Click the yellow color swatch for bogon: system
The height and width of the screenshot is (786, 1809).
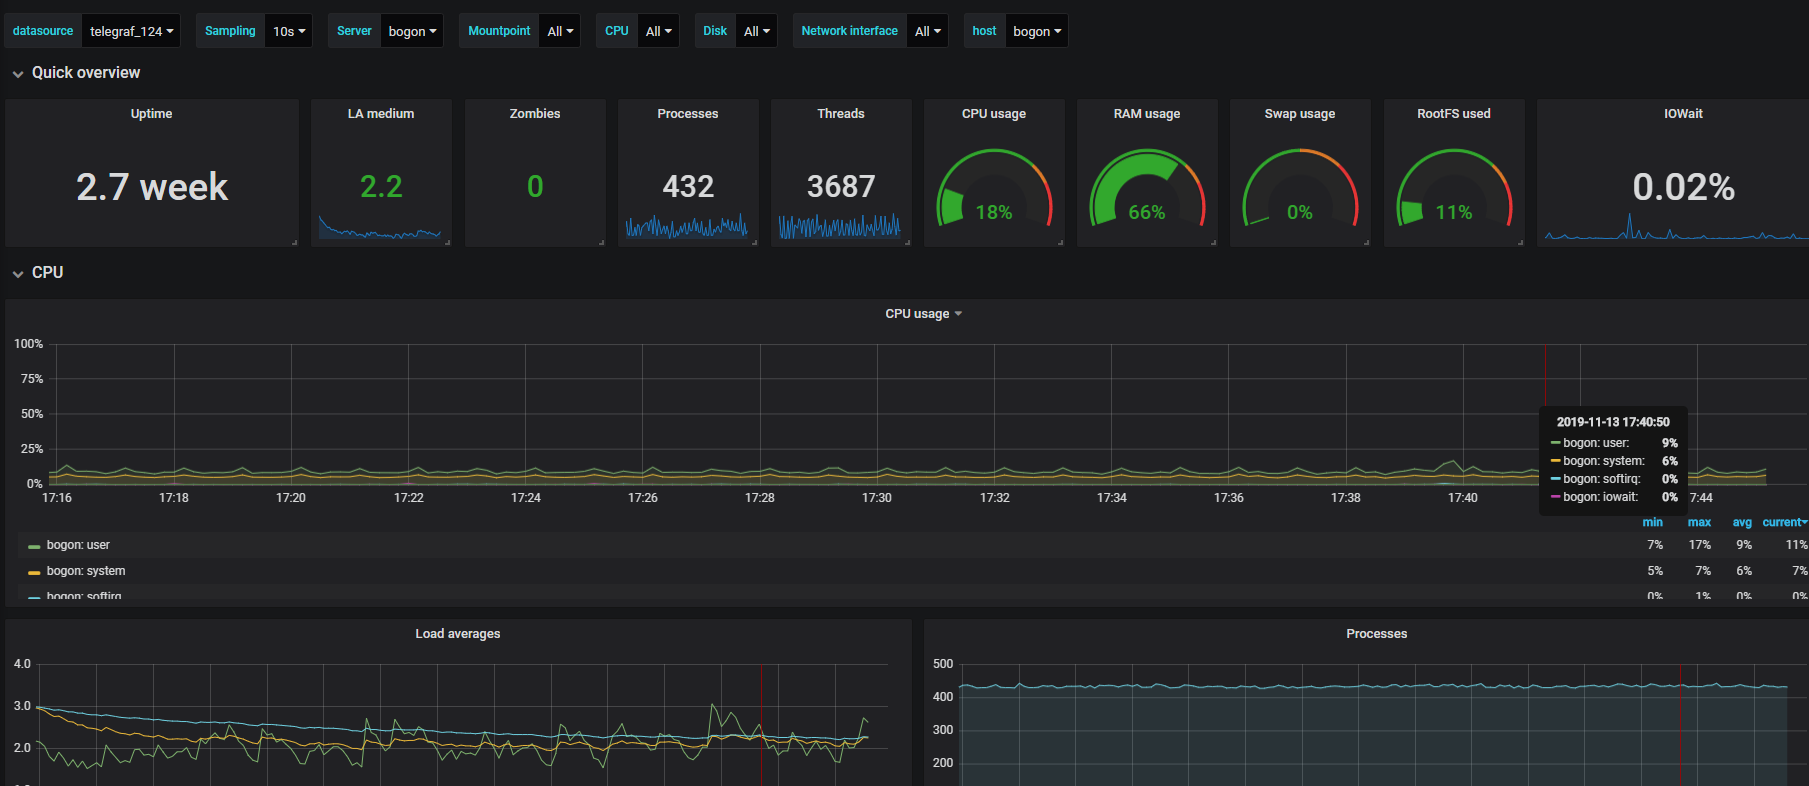pyautogui.click(x=34, y=572)
